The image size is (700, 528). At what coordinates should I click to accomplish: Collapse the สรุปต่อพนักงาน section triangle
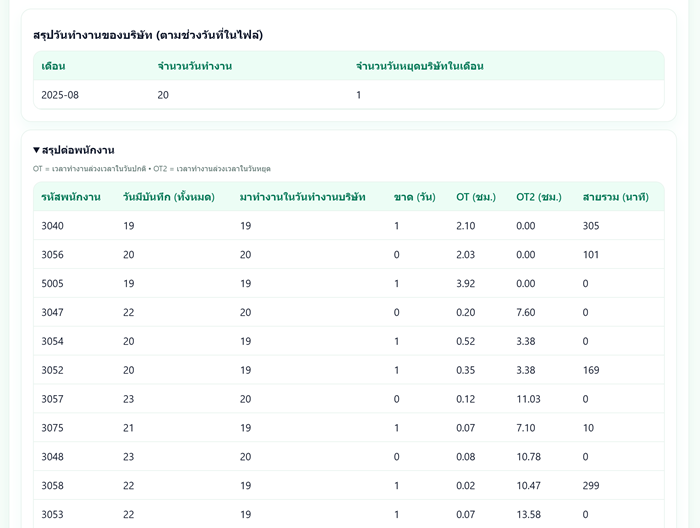[x=37, y=150]
